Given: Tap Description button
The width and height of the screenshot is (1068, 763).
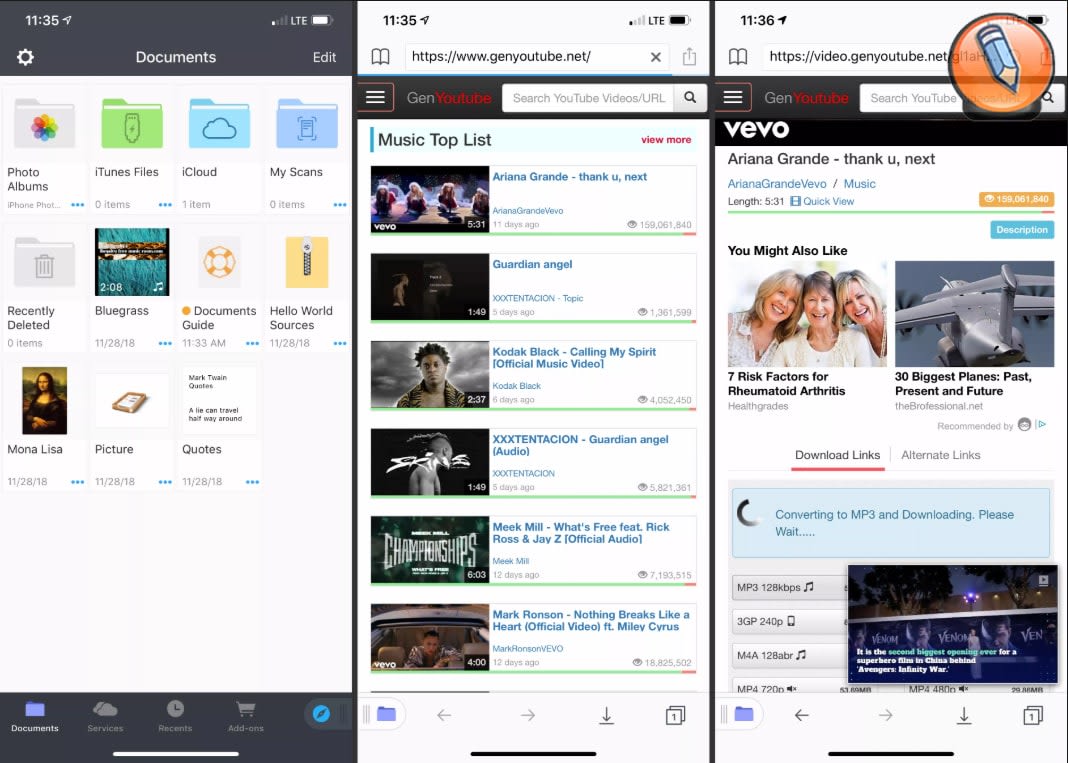Looking at the screenshot, I should pos(1022,230).
